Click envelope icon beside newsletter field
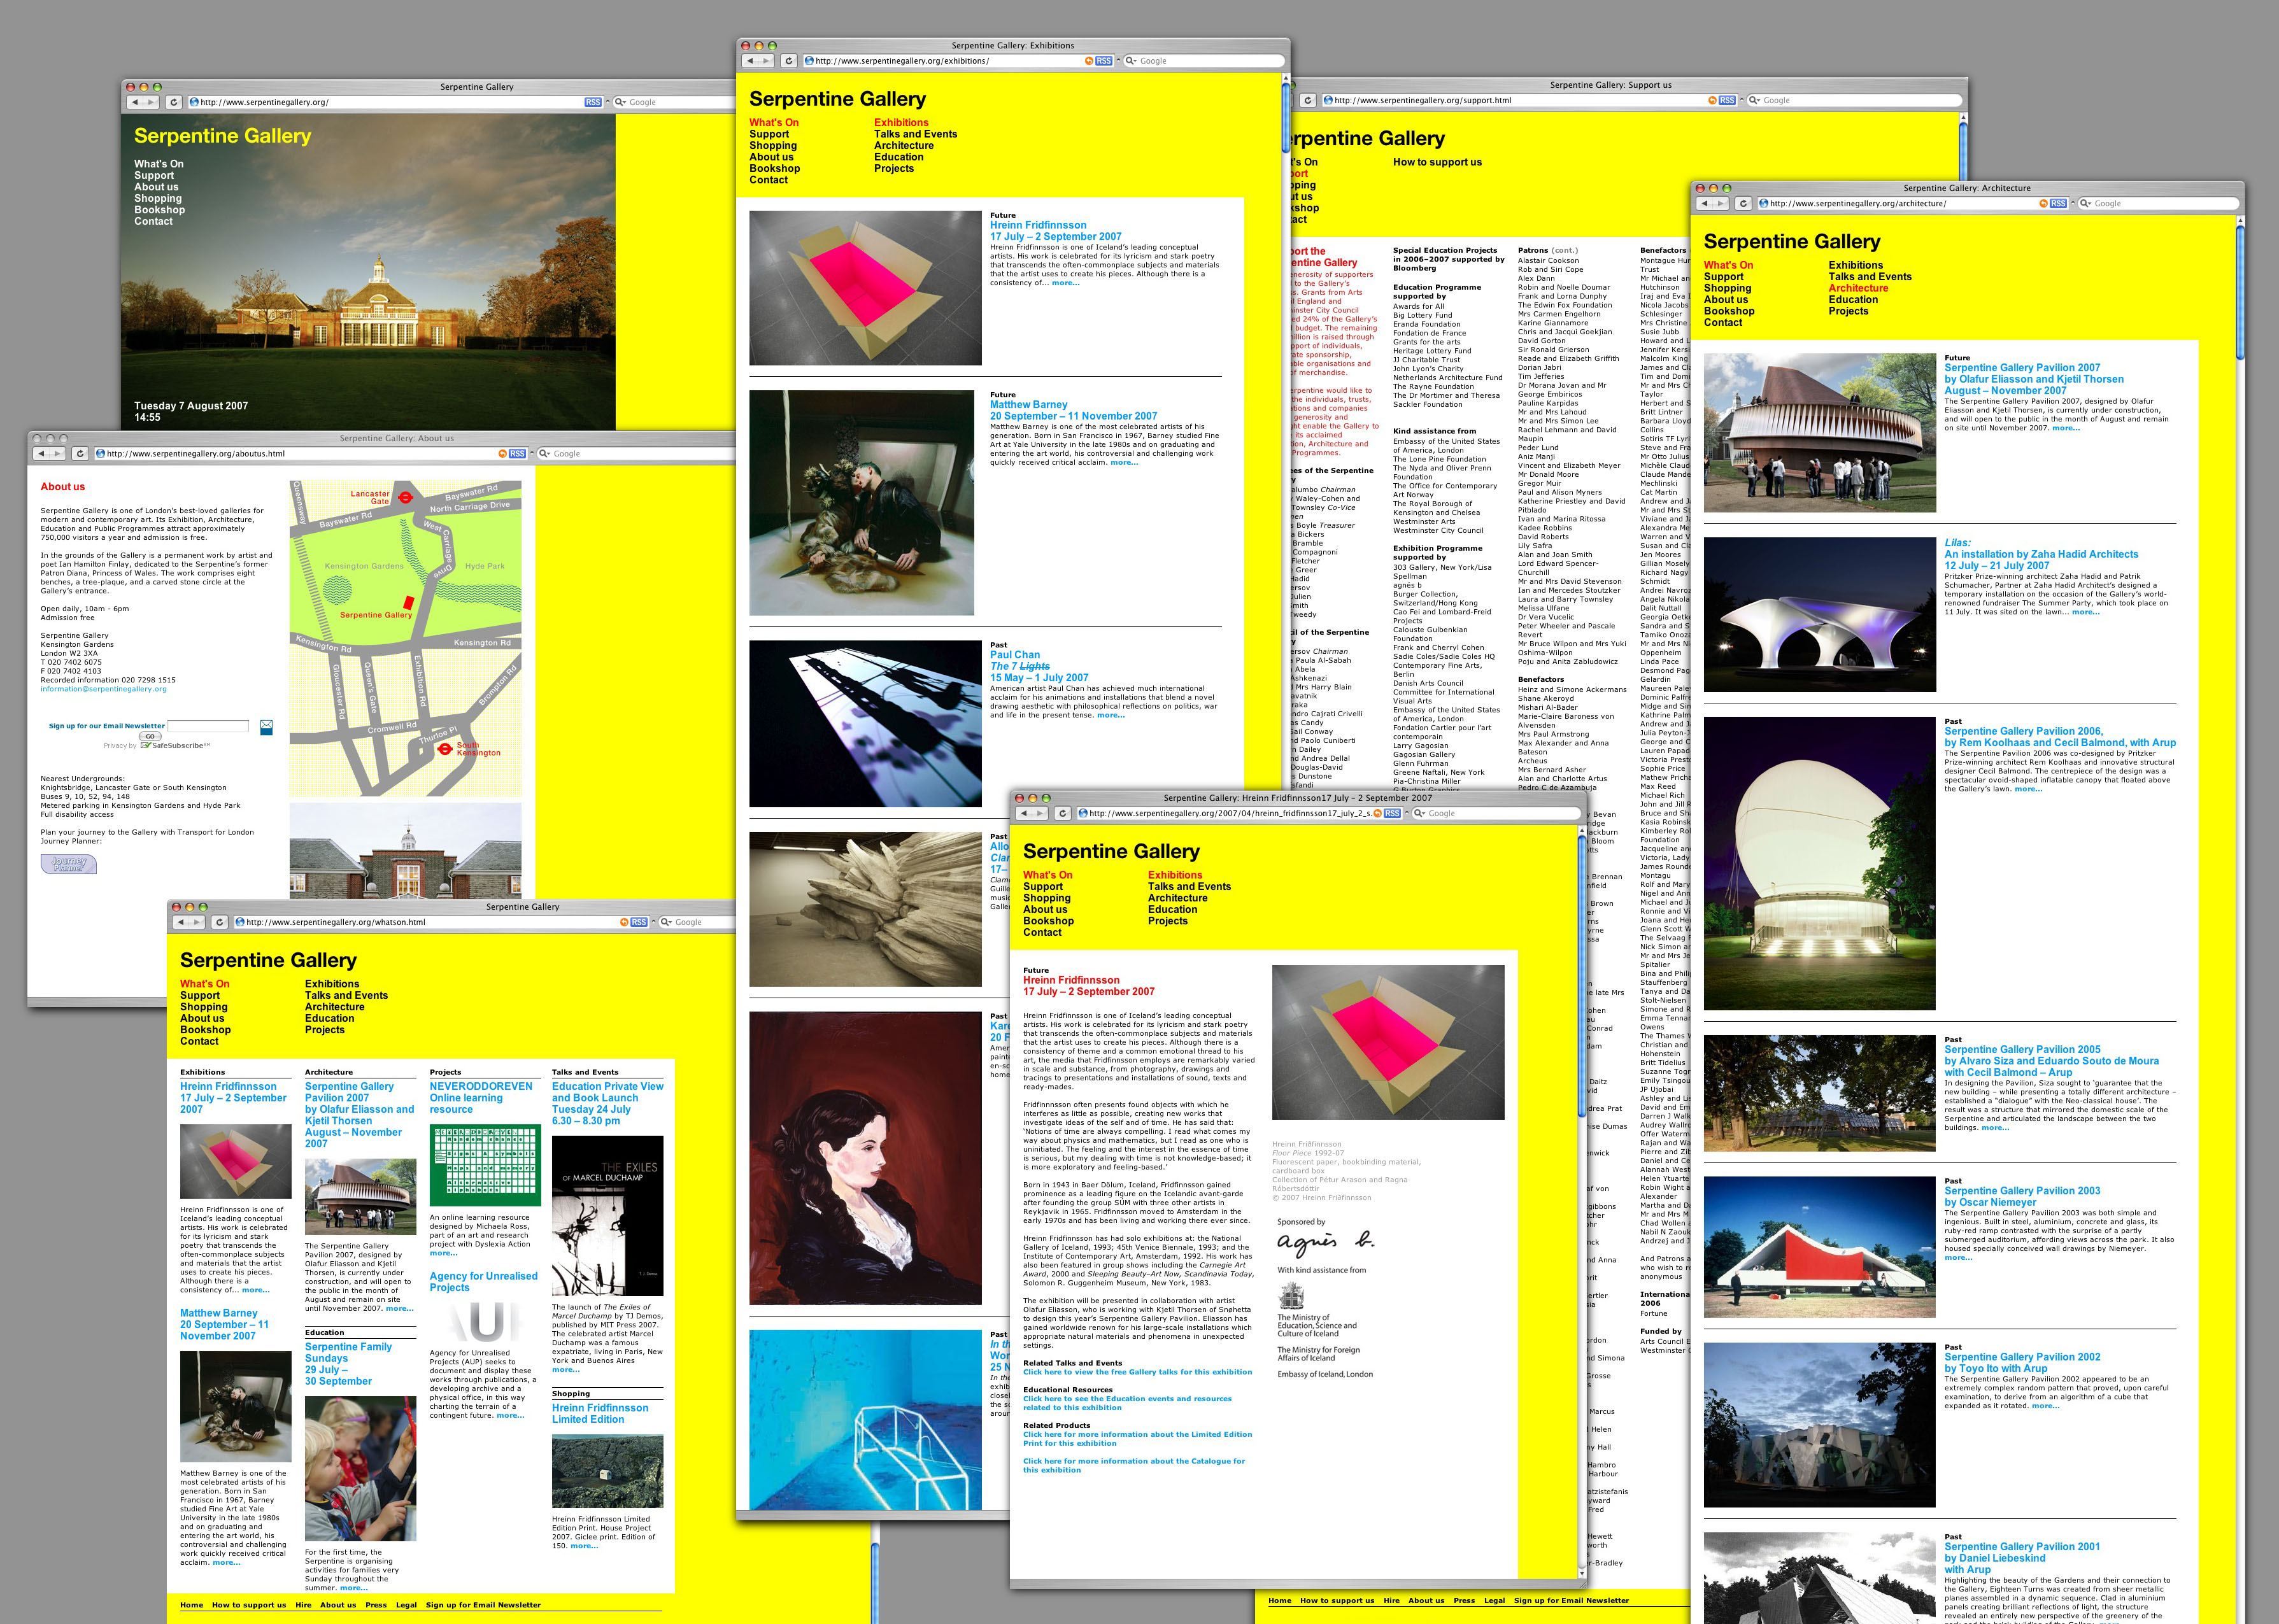 [266, 727]
